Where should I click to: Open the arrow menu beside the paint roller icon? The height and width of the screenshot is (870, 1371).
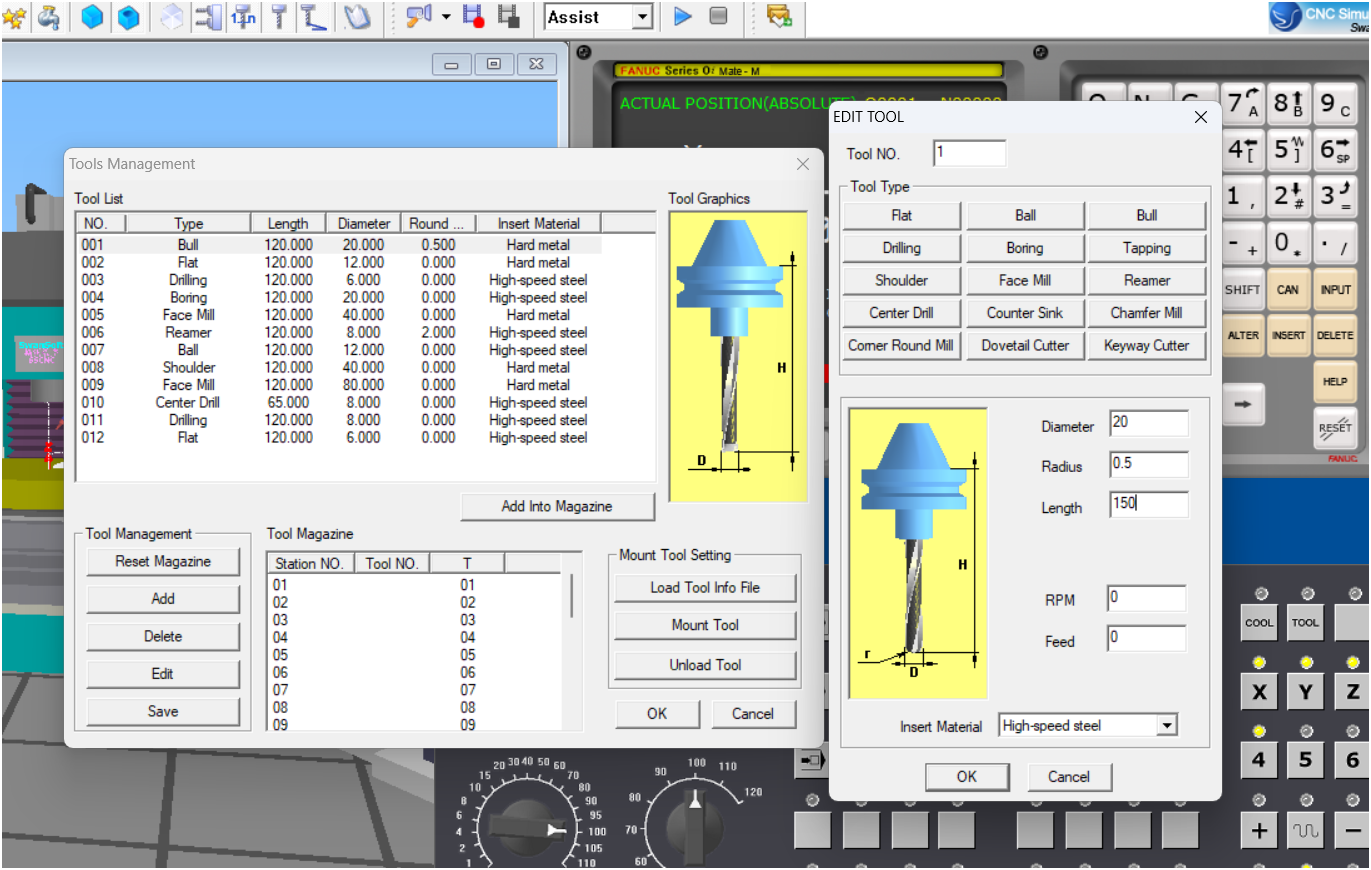(x=445, y=17)
